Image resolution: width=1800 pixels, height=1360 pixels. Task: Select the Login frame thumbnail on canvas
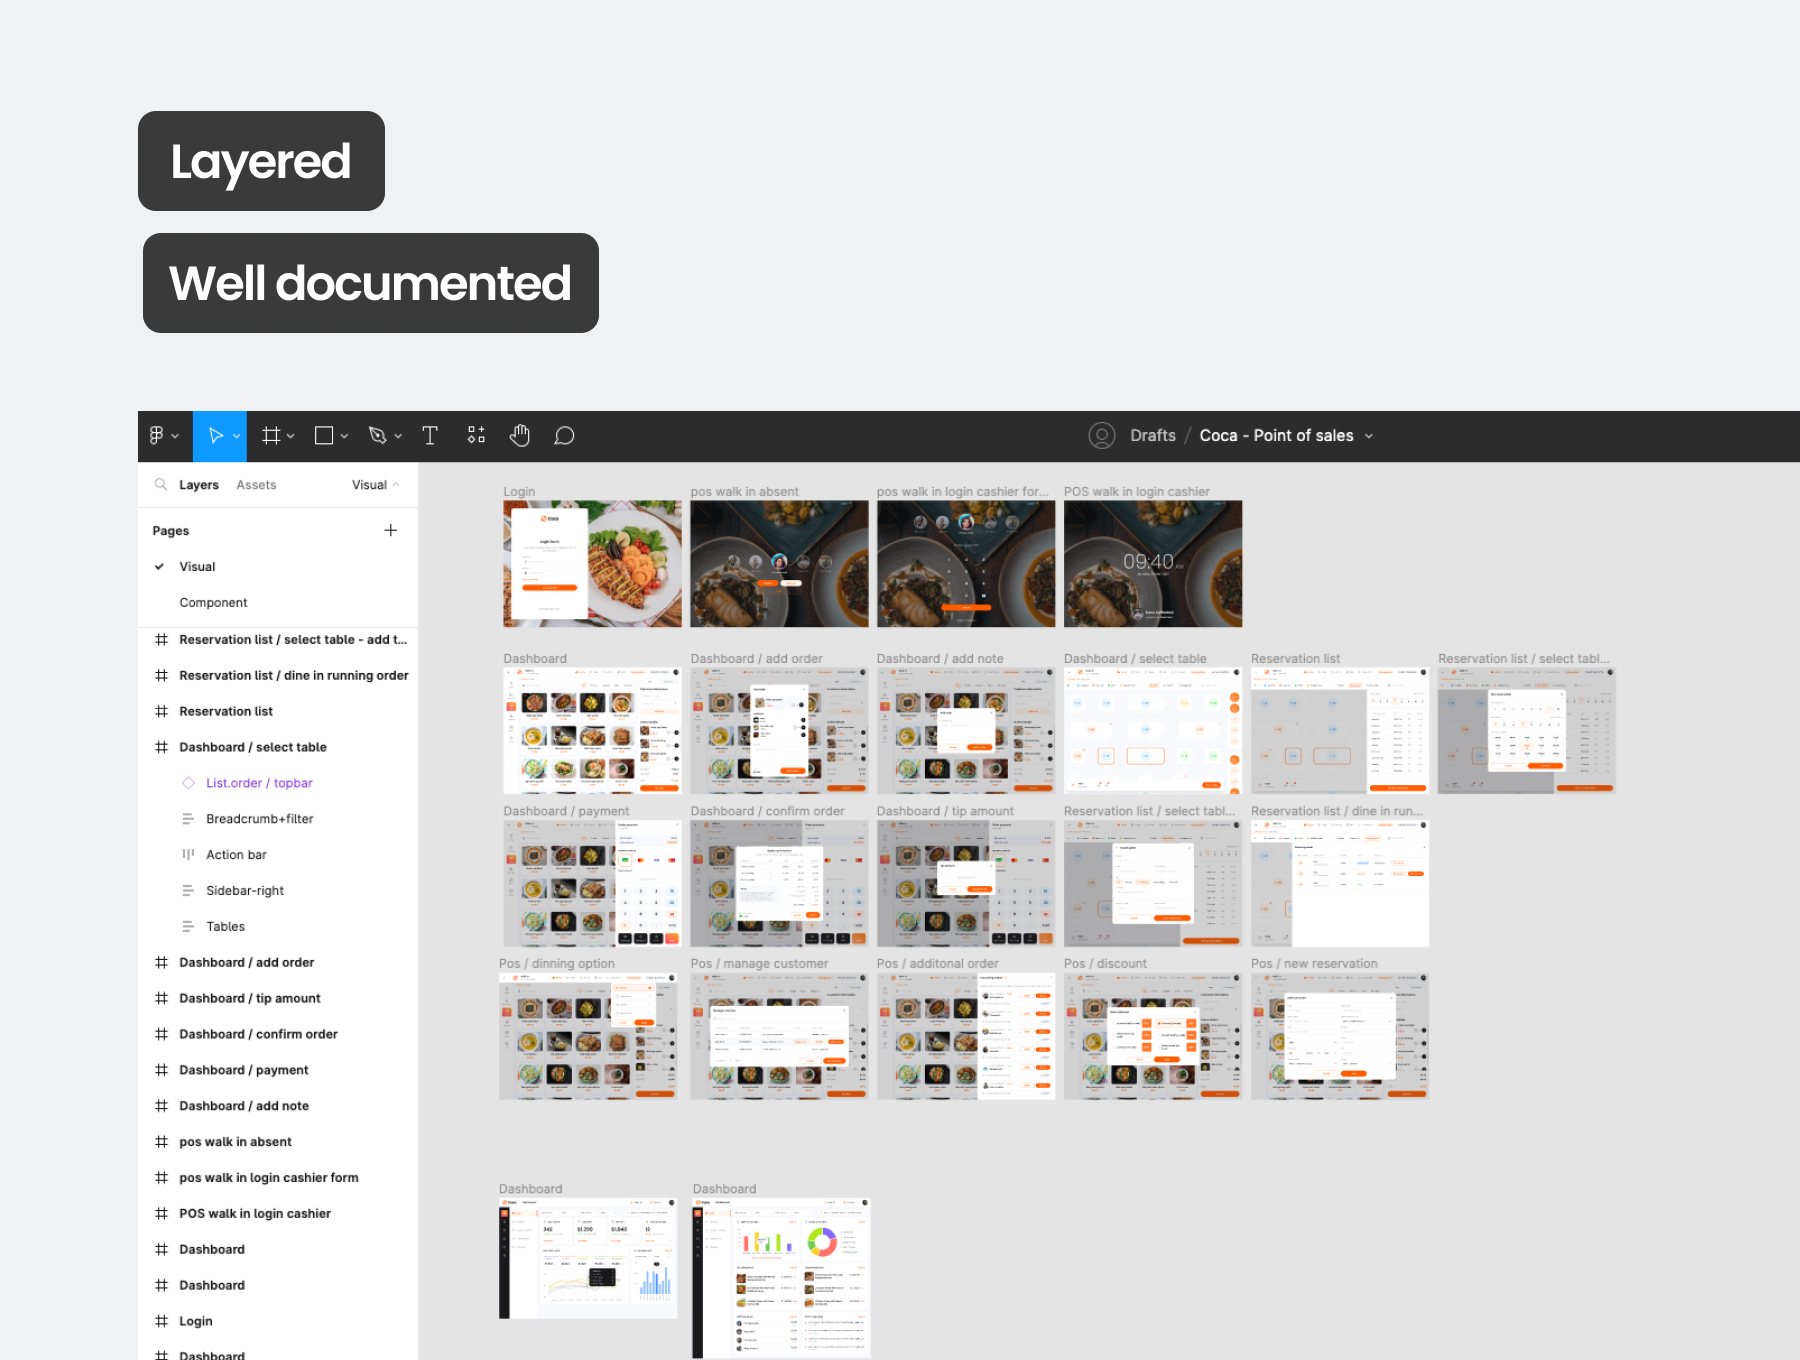pyautogui.click(x=592, y=564)
